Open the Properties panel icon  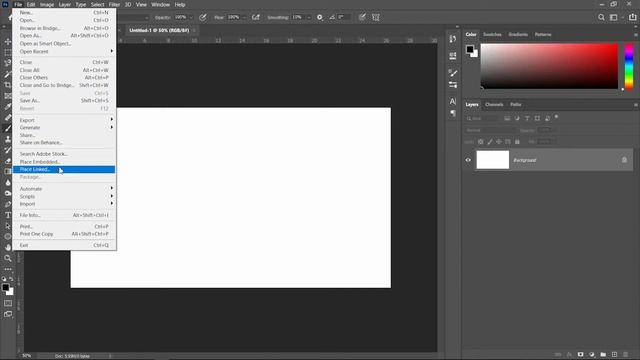(x=453, y=56)
